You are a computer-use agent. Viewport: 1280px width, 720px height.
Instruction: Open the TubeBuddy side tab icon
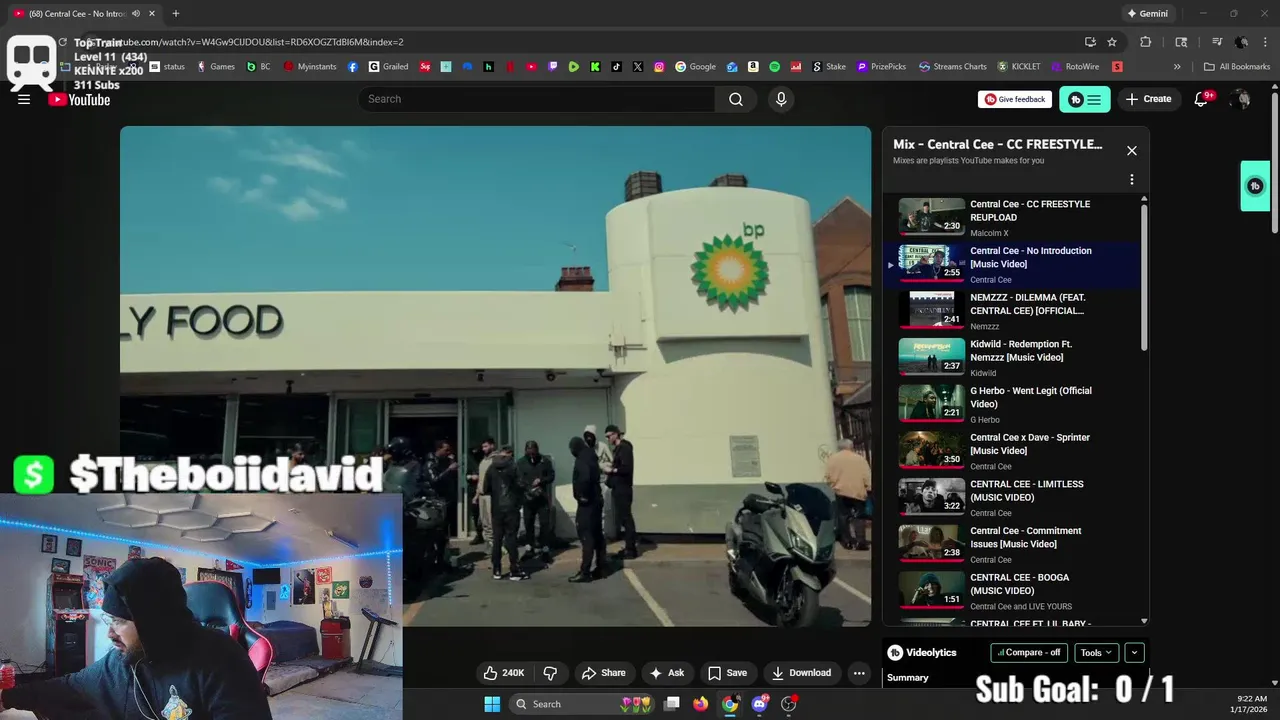1255,186
